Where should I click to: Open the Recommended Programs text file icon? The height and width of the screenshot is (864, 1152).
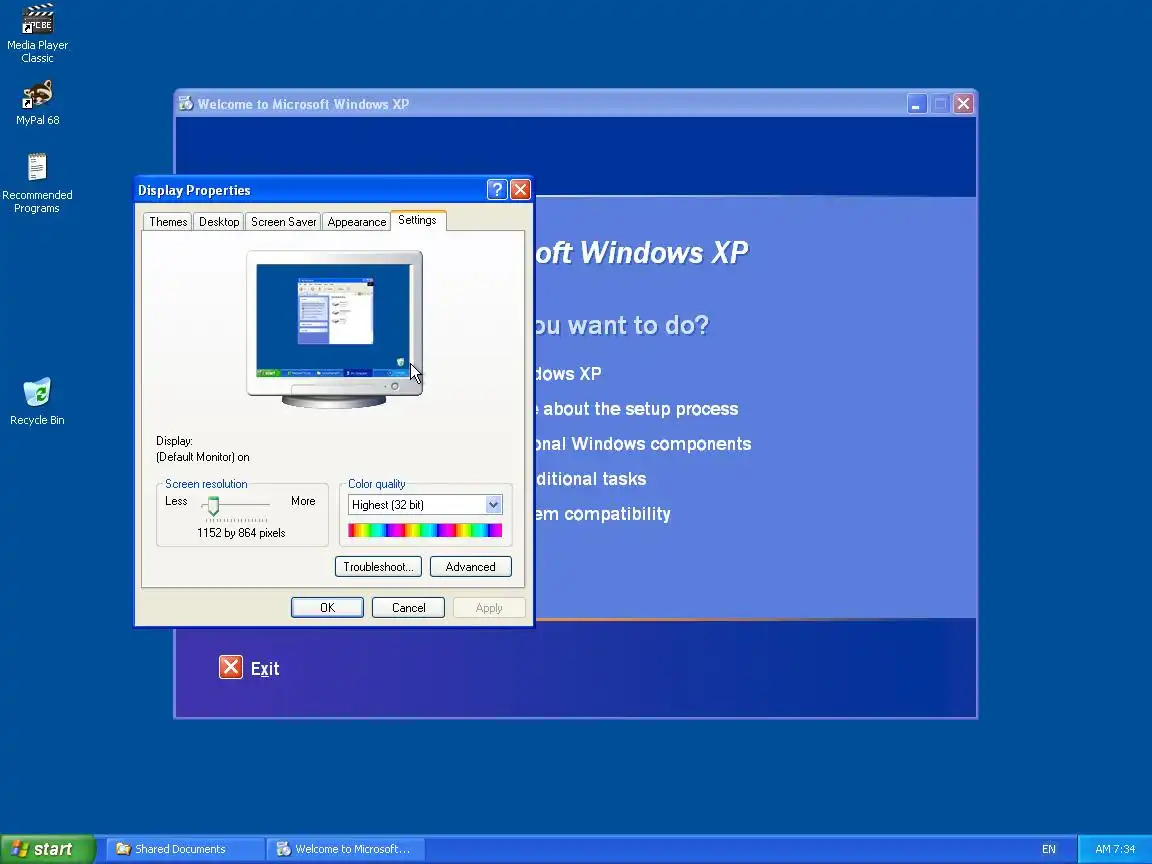tap(37, 183)
